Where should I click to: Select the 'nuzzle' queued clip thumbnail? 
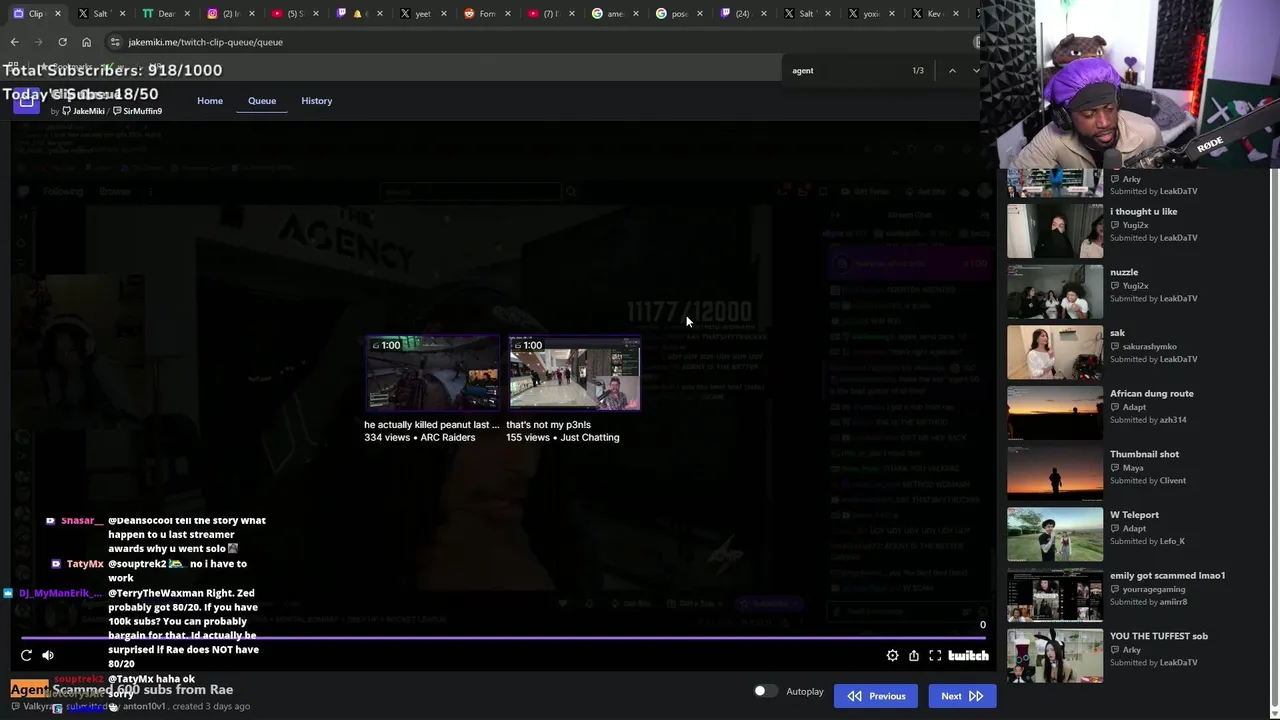tap(1055, 291)
